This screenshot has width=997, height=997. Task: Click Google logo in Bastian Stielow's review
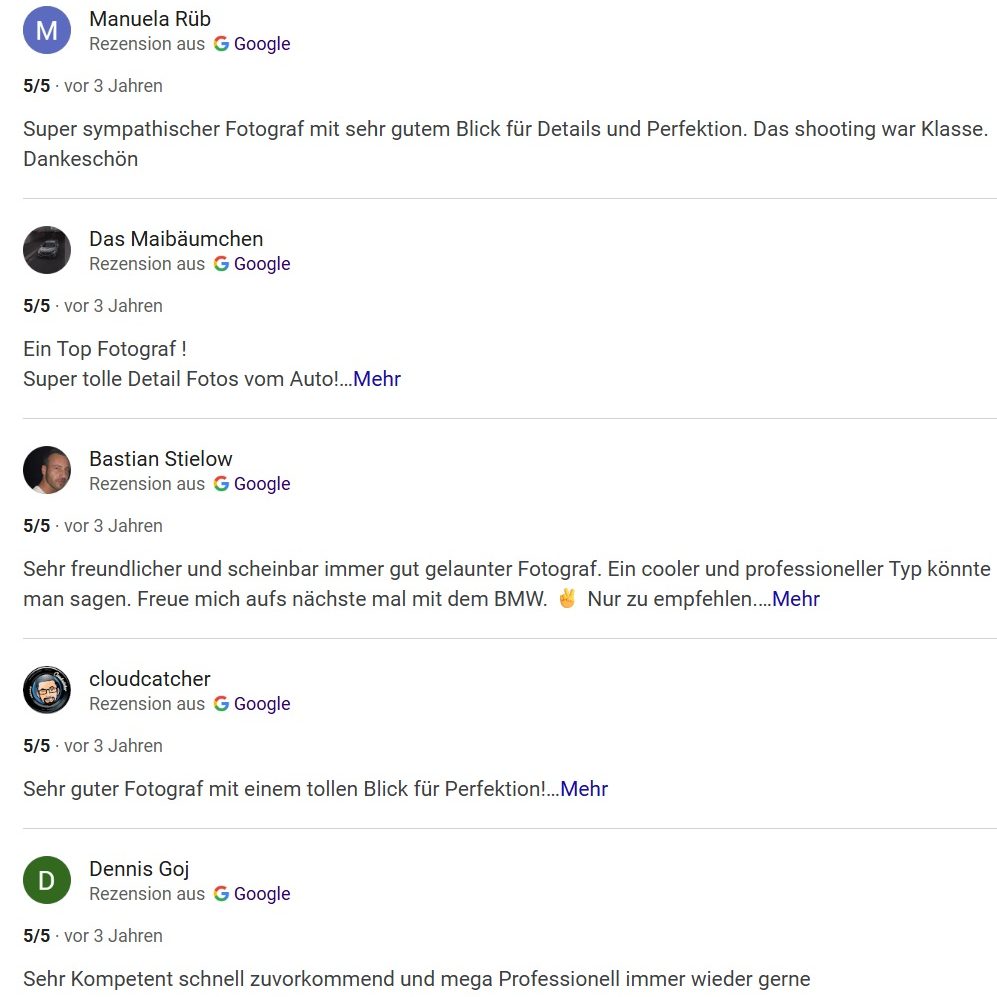click(221, 484)
